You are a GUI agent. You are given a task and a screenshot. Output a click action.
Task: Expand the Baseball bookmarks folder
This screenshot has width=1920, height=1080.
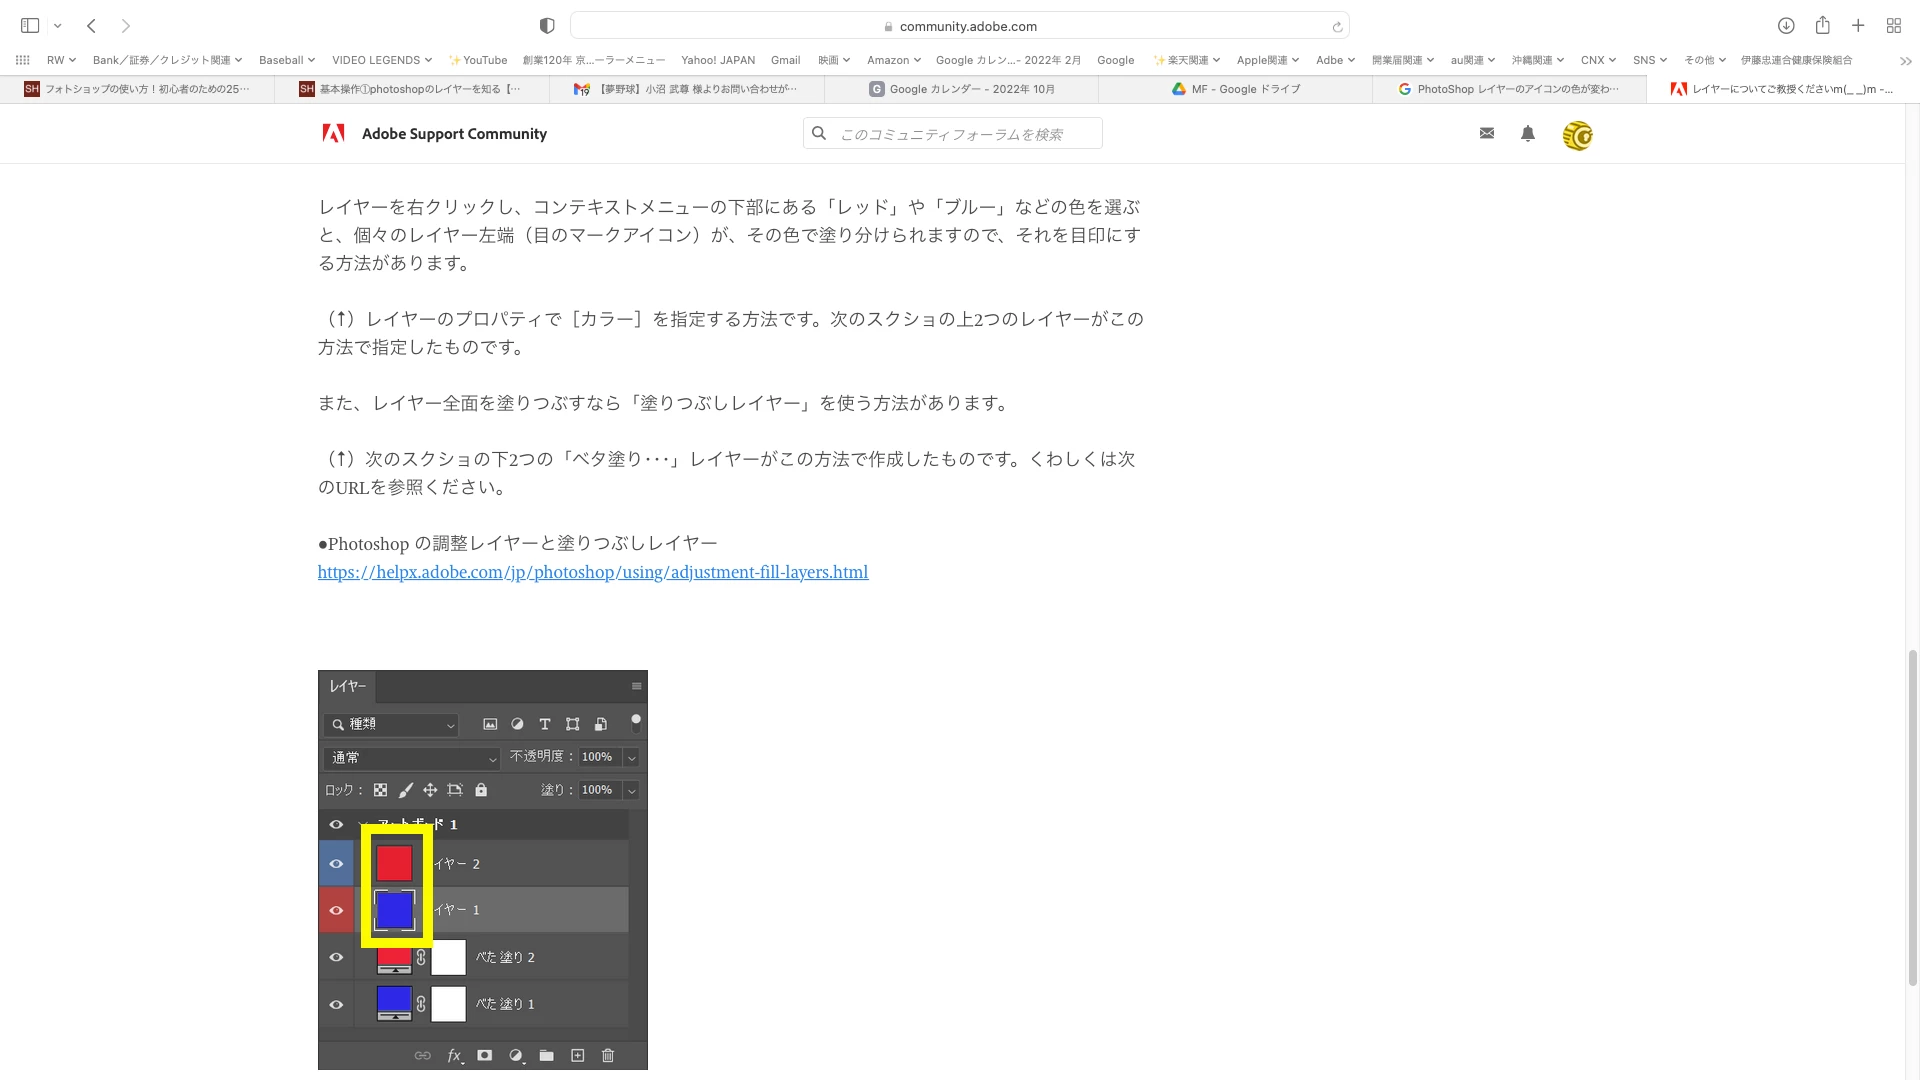click(286, 60)
